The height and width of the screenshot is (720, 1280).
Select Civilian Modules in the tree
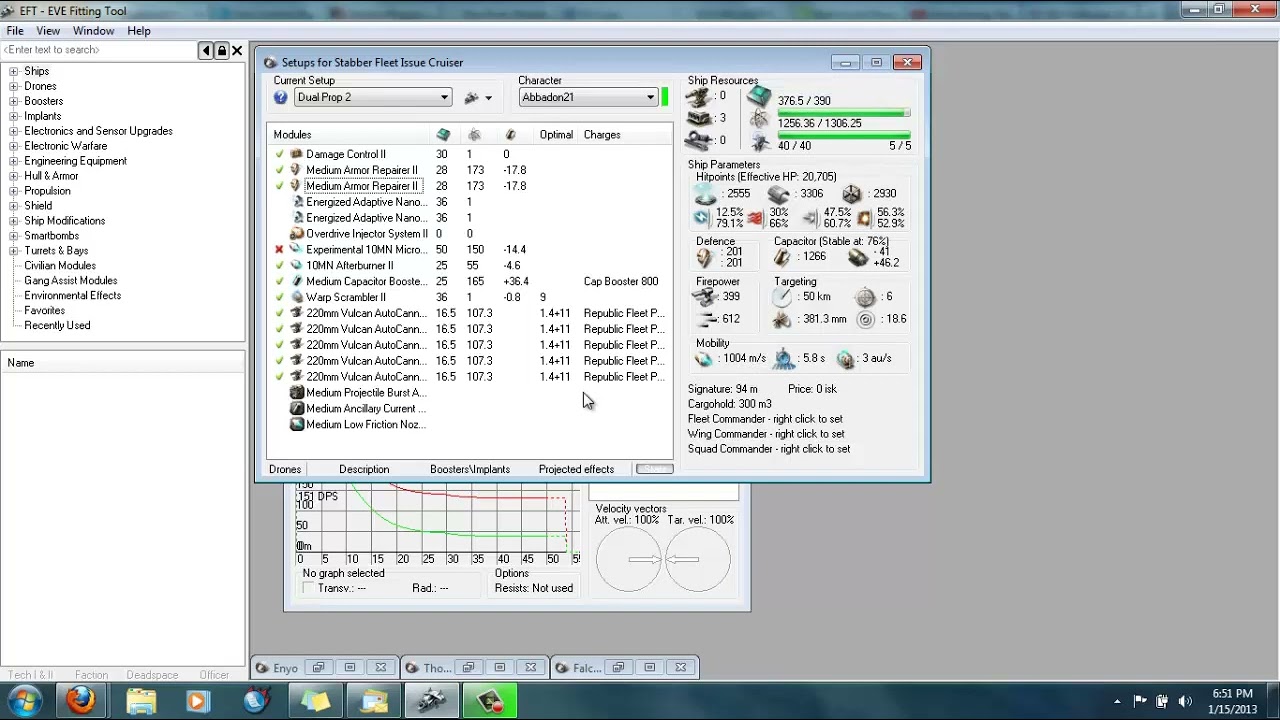coord(60,266)
